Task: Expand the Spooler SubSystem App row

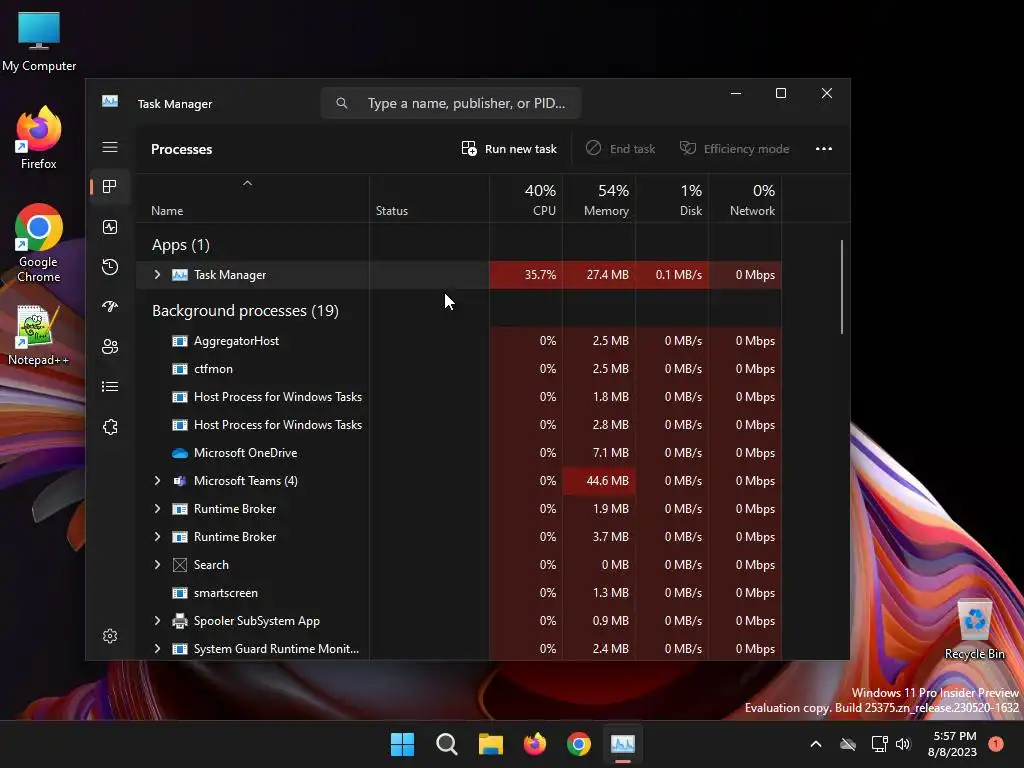Action: tap(157, 621)
